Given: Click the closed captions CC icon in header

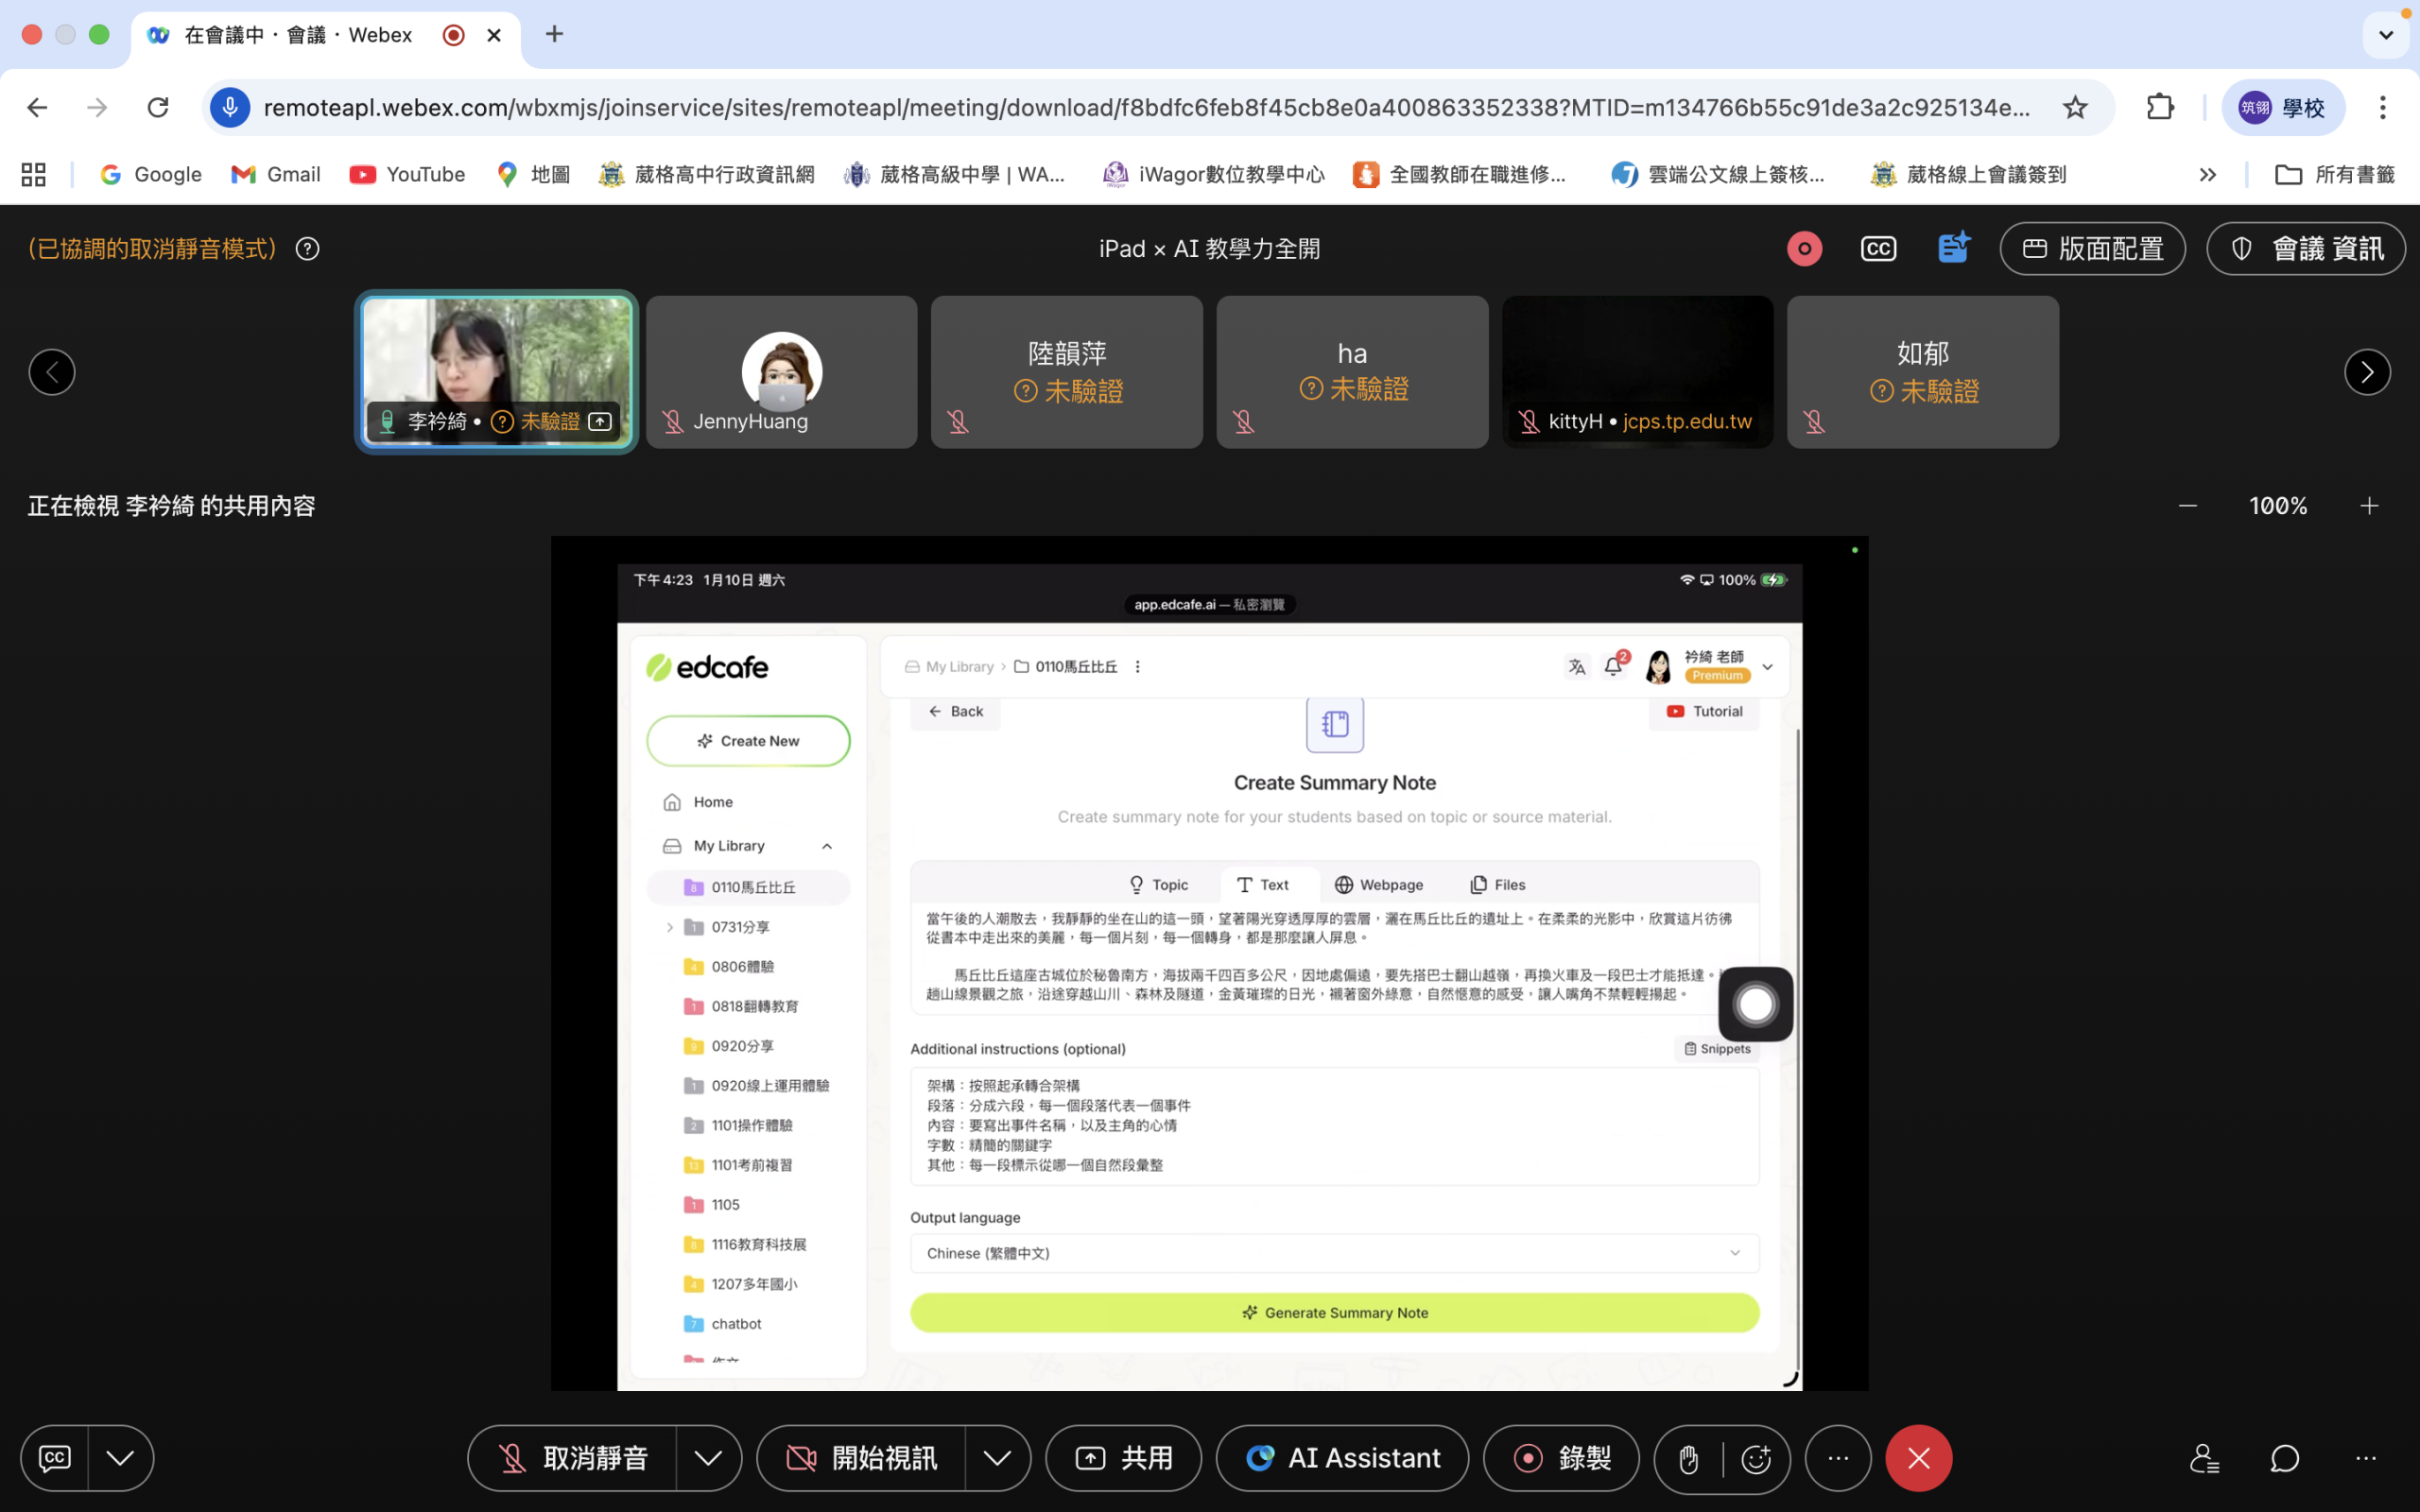Looking at the screenshot, I should coord(1878,249).
